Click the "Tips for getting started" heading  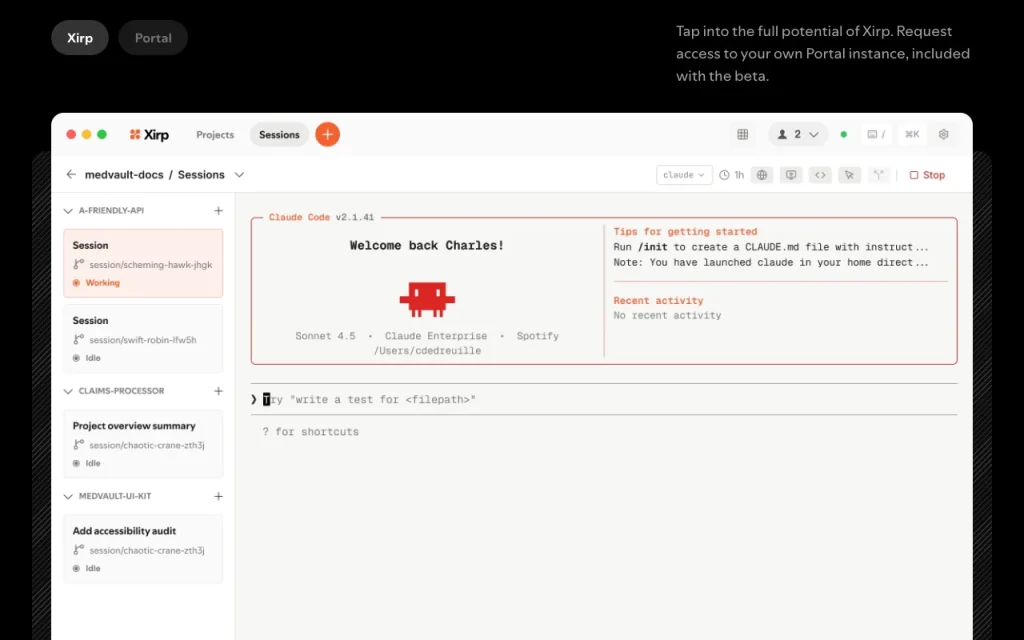pyautogui.click(x=685, y=231)
